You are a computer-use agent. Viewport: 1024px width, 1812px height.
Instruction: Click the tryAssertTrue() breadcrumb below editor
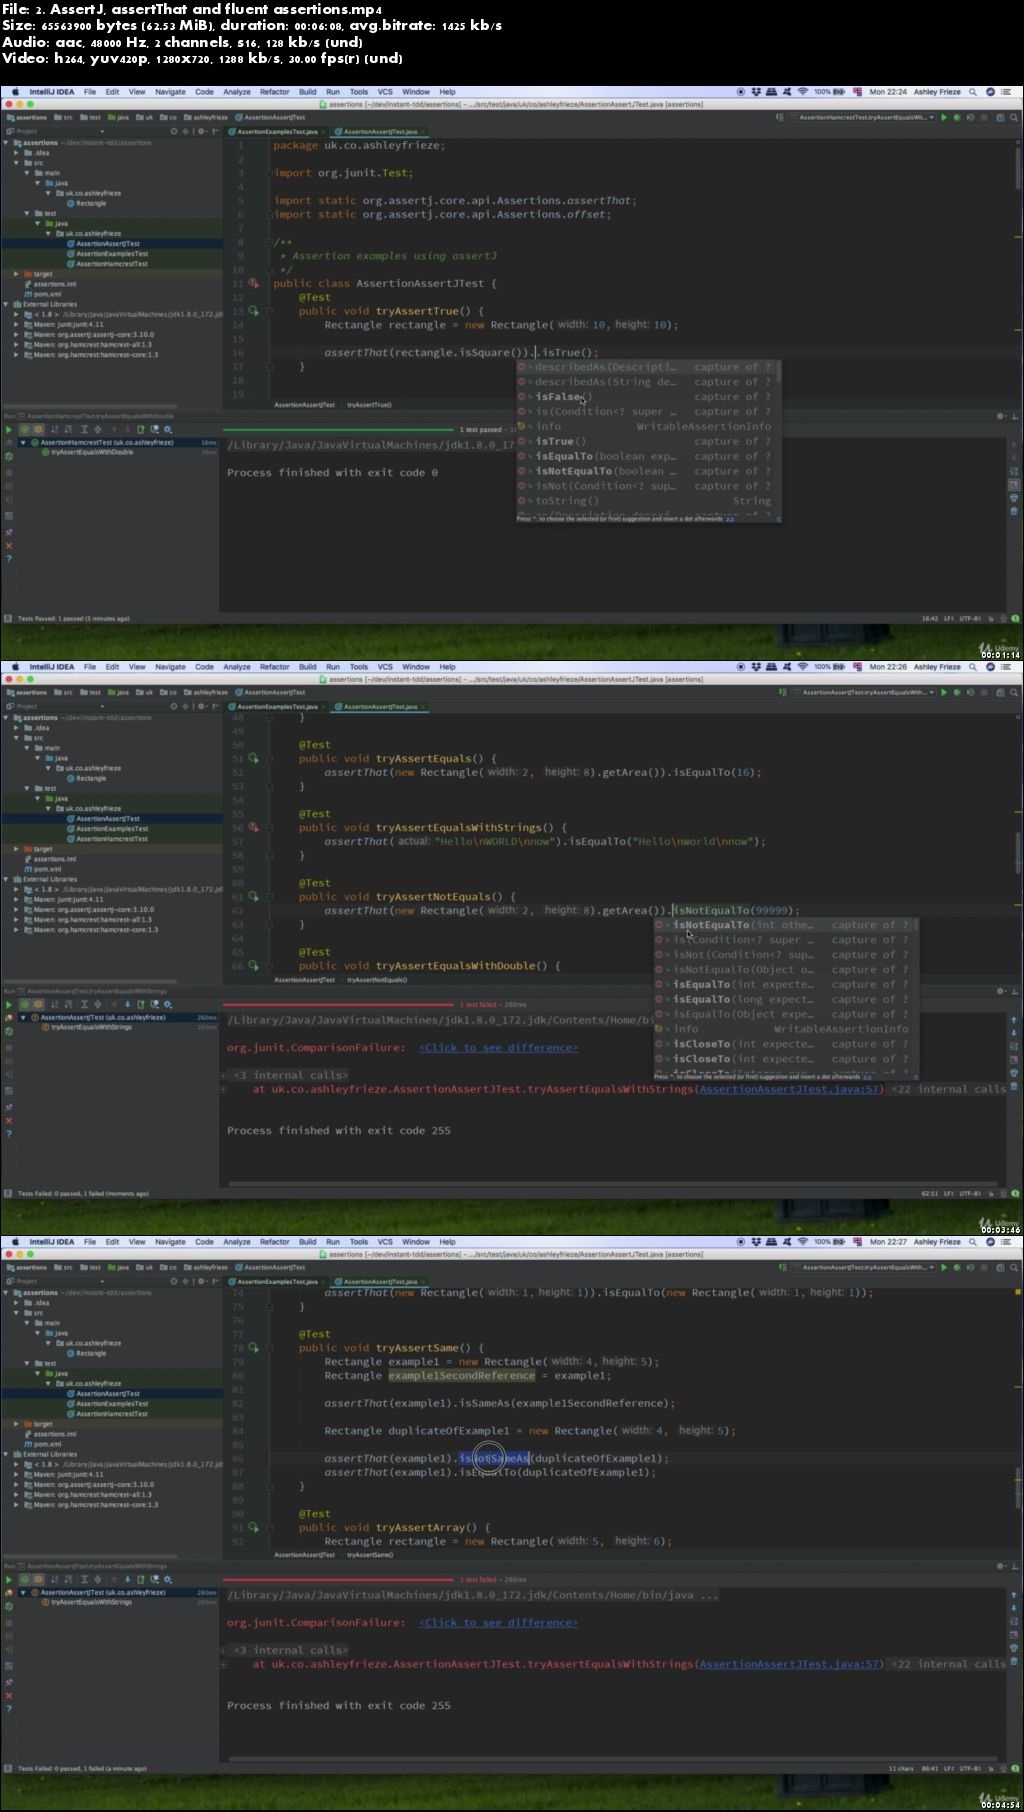[369, 405]
